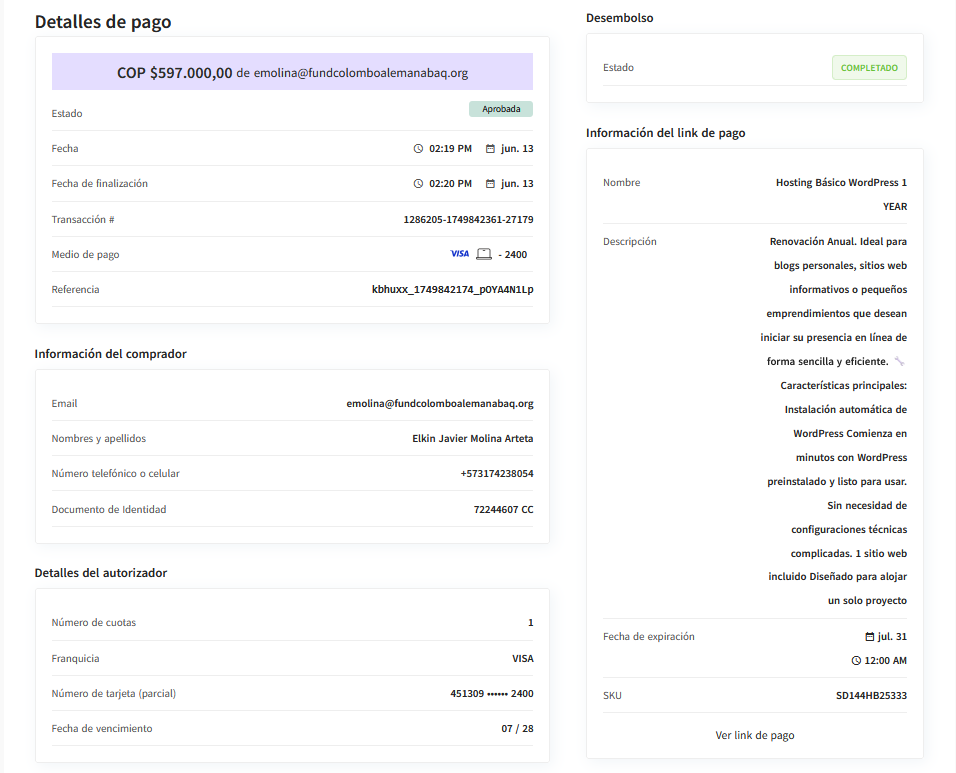
Task: Click the clock icon beside 02:19 PM
Action: pos(418,149)
